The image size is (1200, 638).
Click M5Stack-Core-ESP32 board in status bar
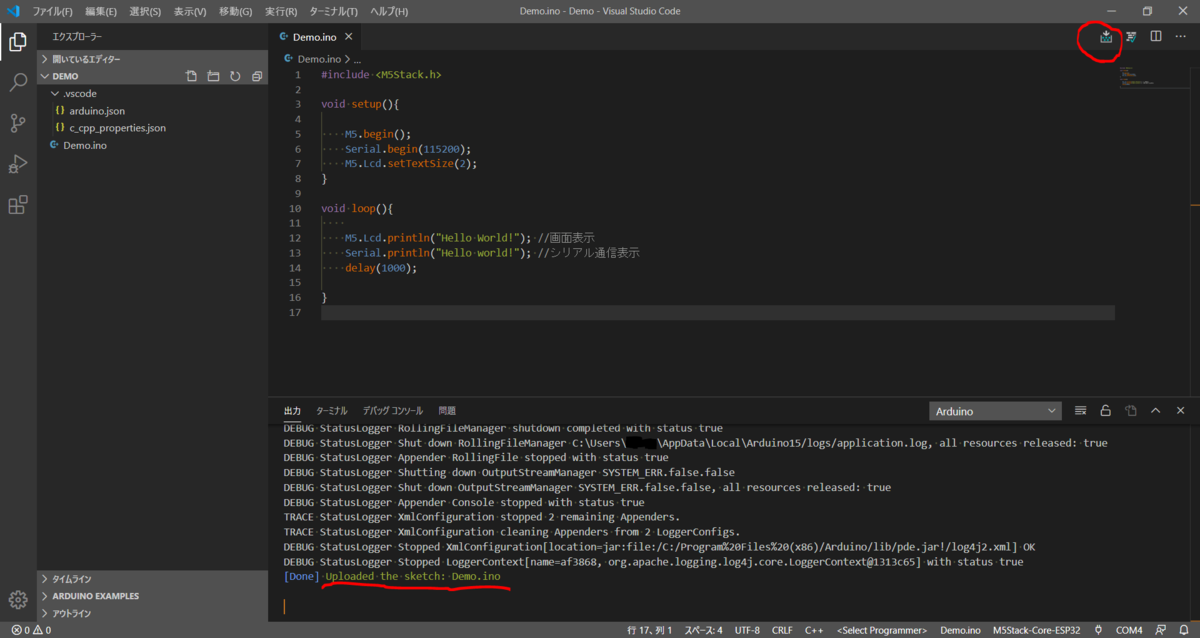[x=1037, y=630]
